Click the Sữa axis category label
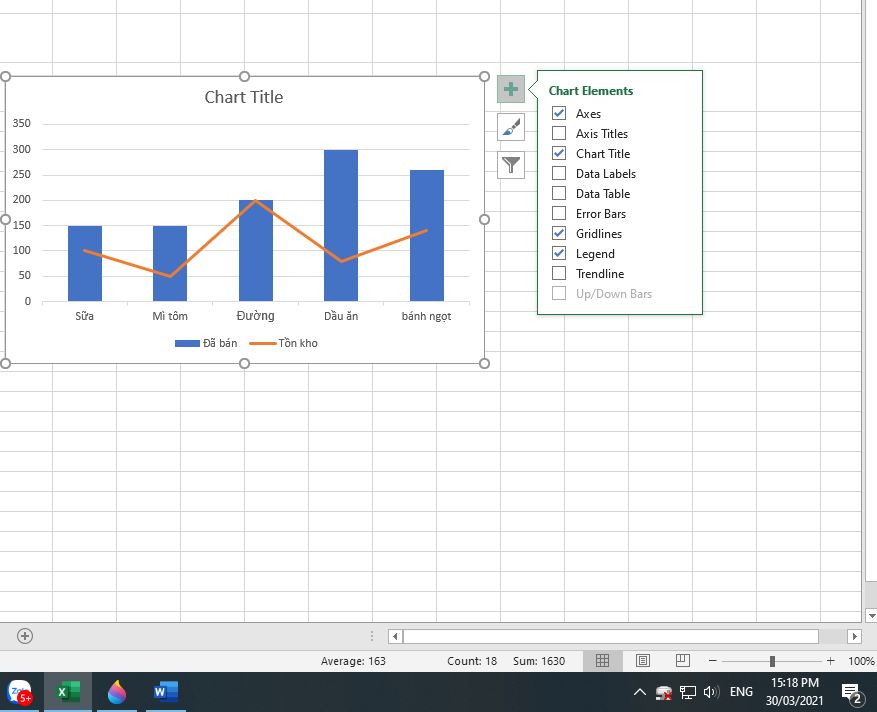Screen dimensions: 877x712 [84, 316]
